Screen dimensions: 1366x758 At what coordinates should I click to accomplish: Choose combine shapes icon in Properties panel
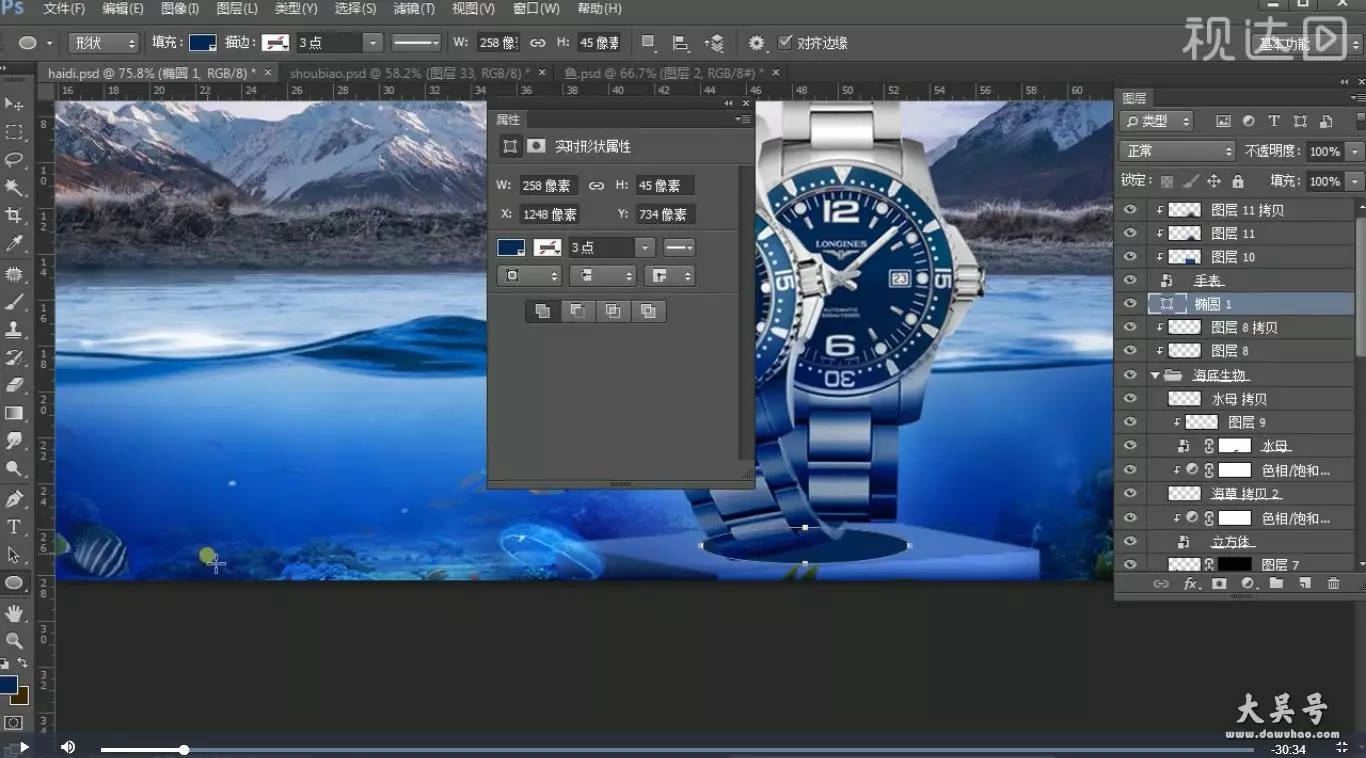pos(542,311)
